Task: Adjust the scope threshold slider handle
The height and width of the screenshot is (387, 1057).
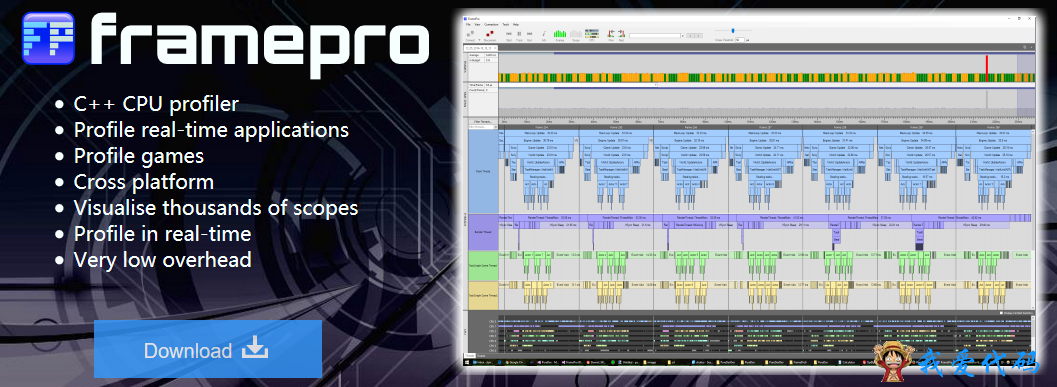Action: [733, 31]
